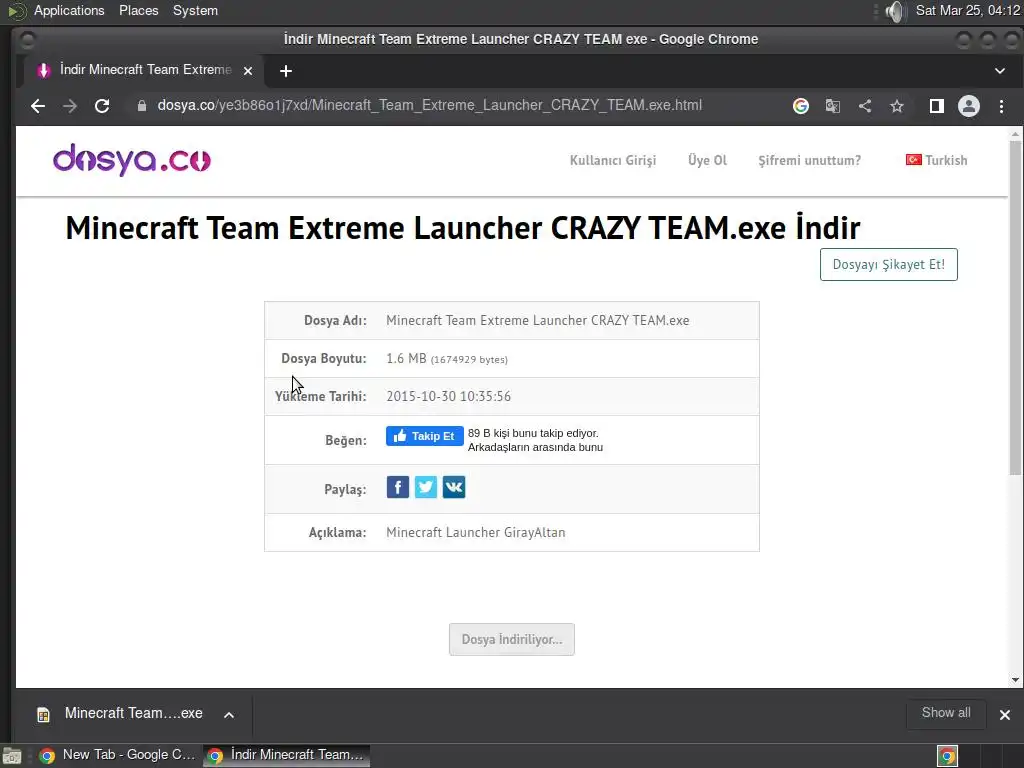1024x768 pixels.
Task: Close the İndir Minecraft tab
Action: (248, 71)
